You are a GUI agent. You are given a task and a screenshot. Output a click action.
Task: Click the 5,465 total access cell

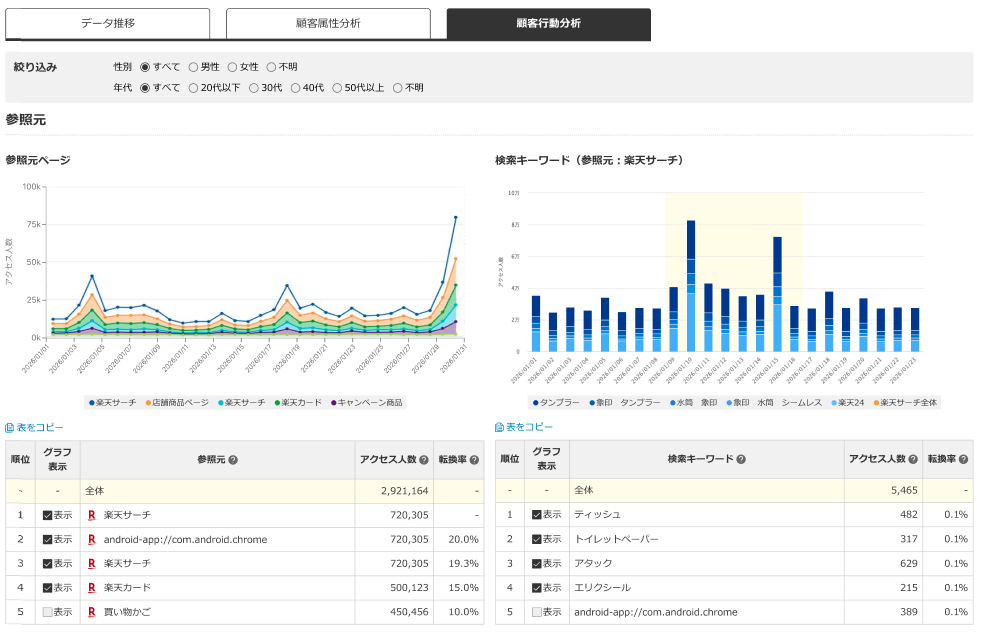pos(883,490)
